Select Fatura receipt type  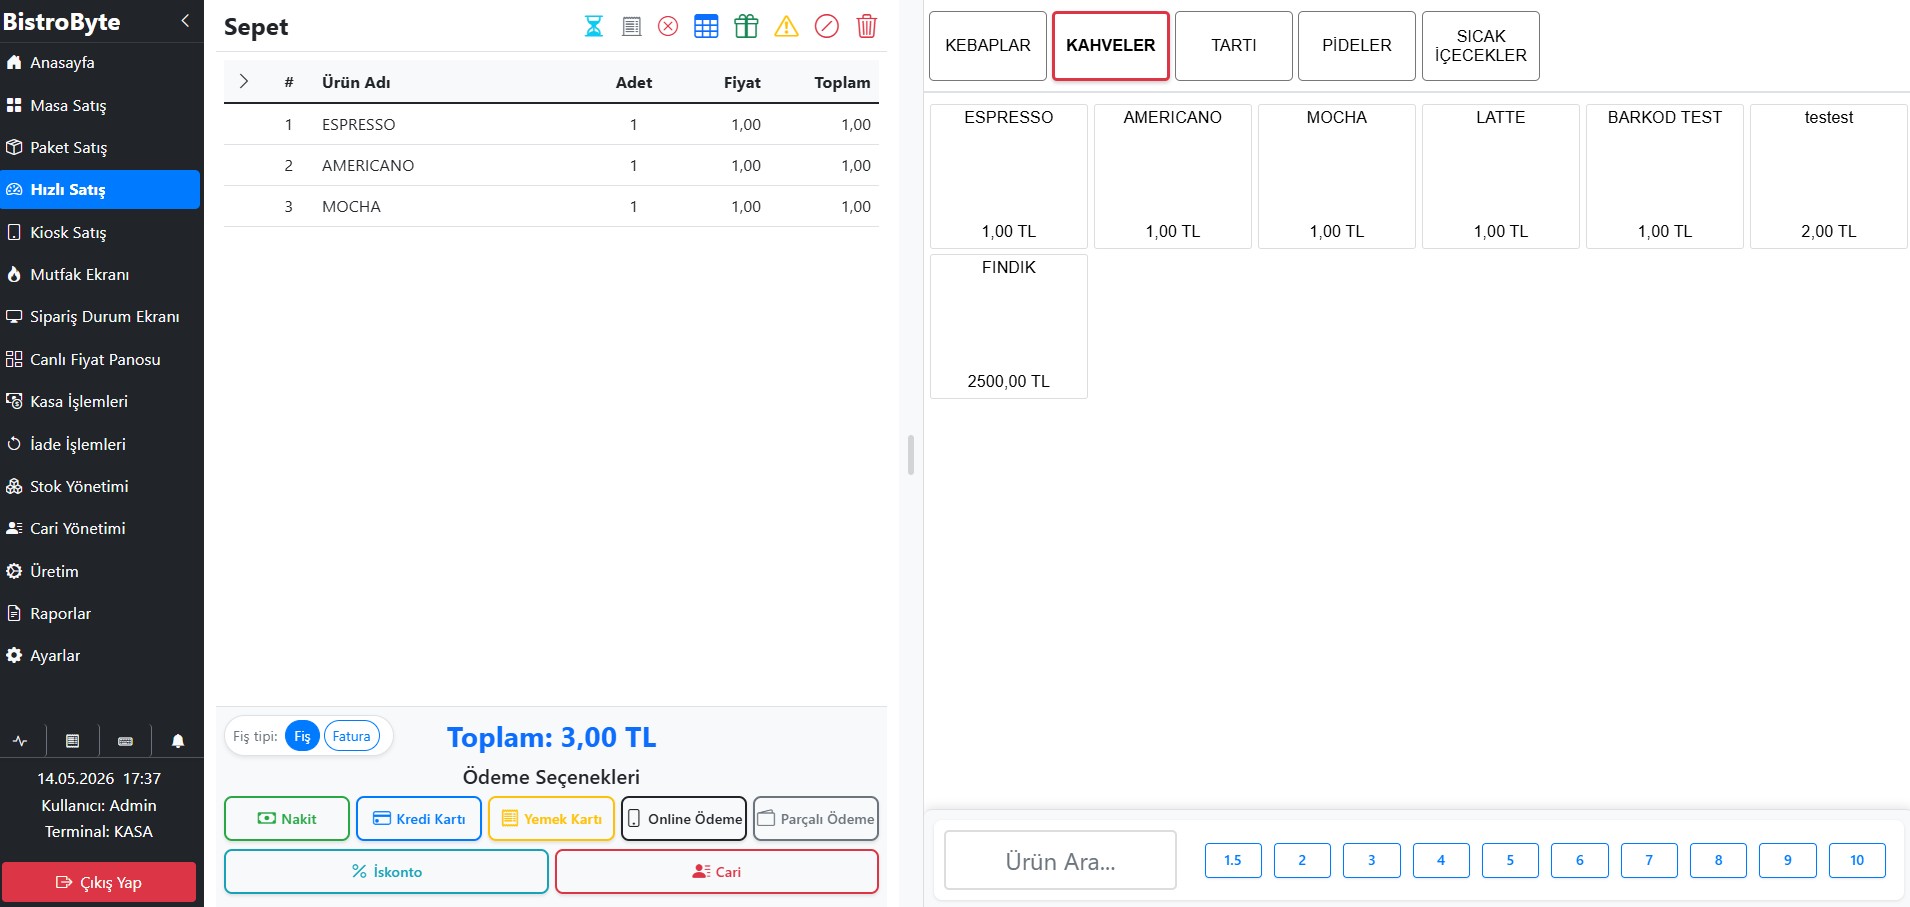click(x=352, y=736)
